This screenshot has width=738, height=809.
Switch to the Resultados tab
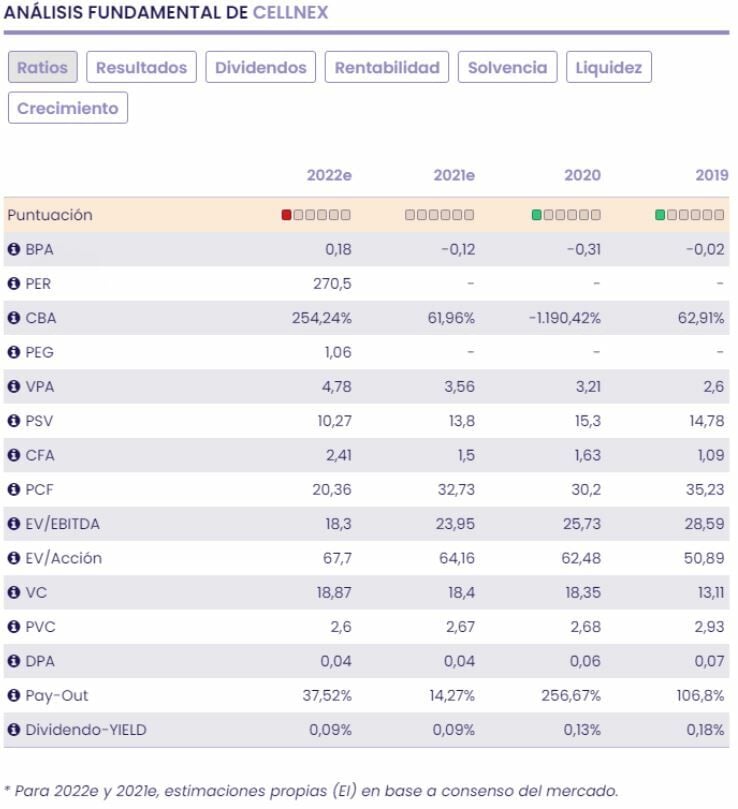142,68
